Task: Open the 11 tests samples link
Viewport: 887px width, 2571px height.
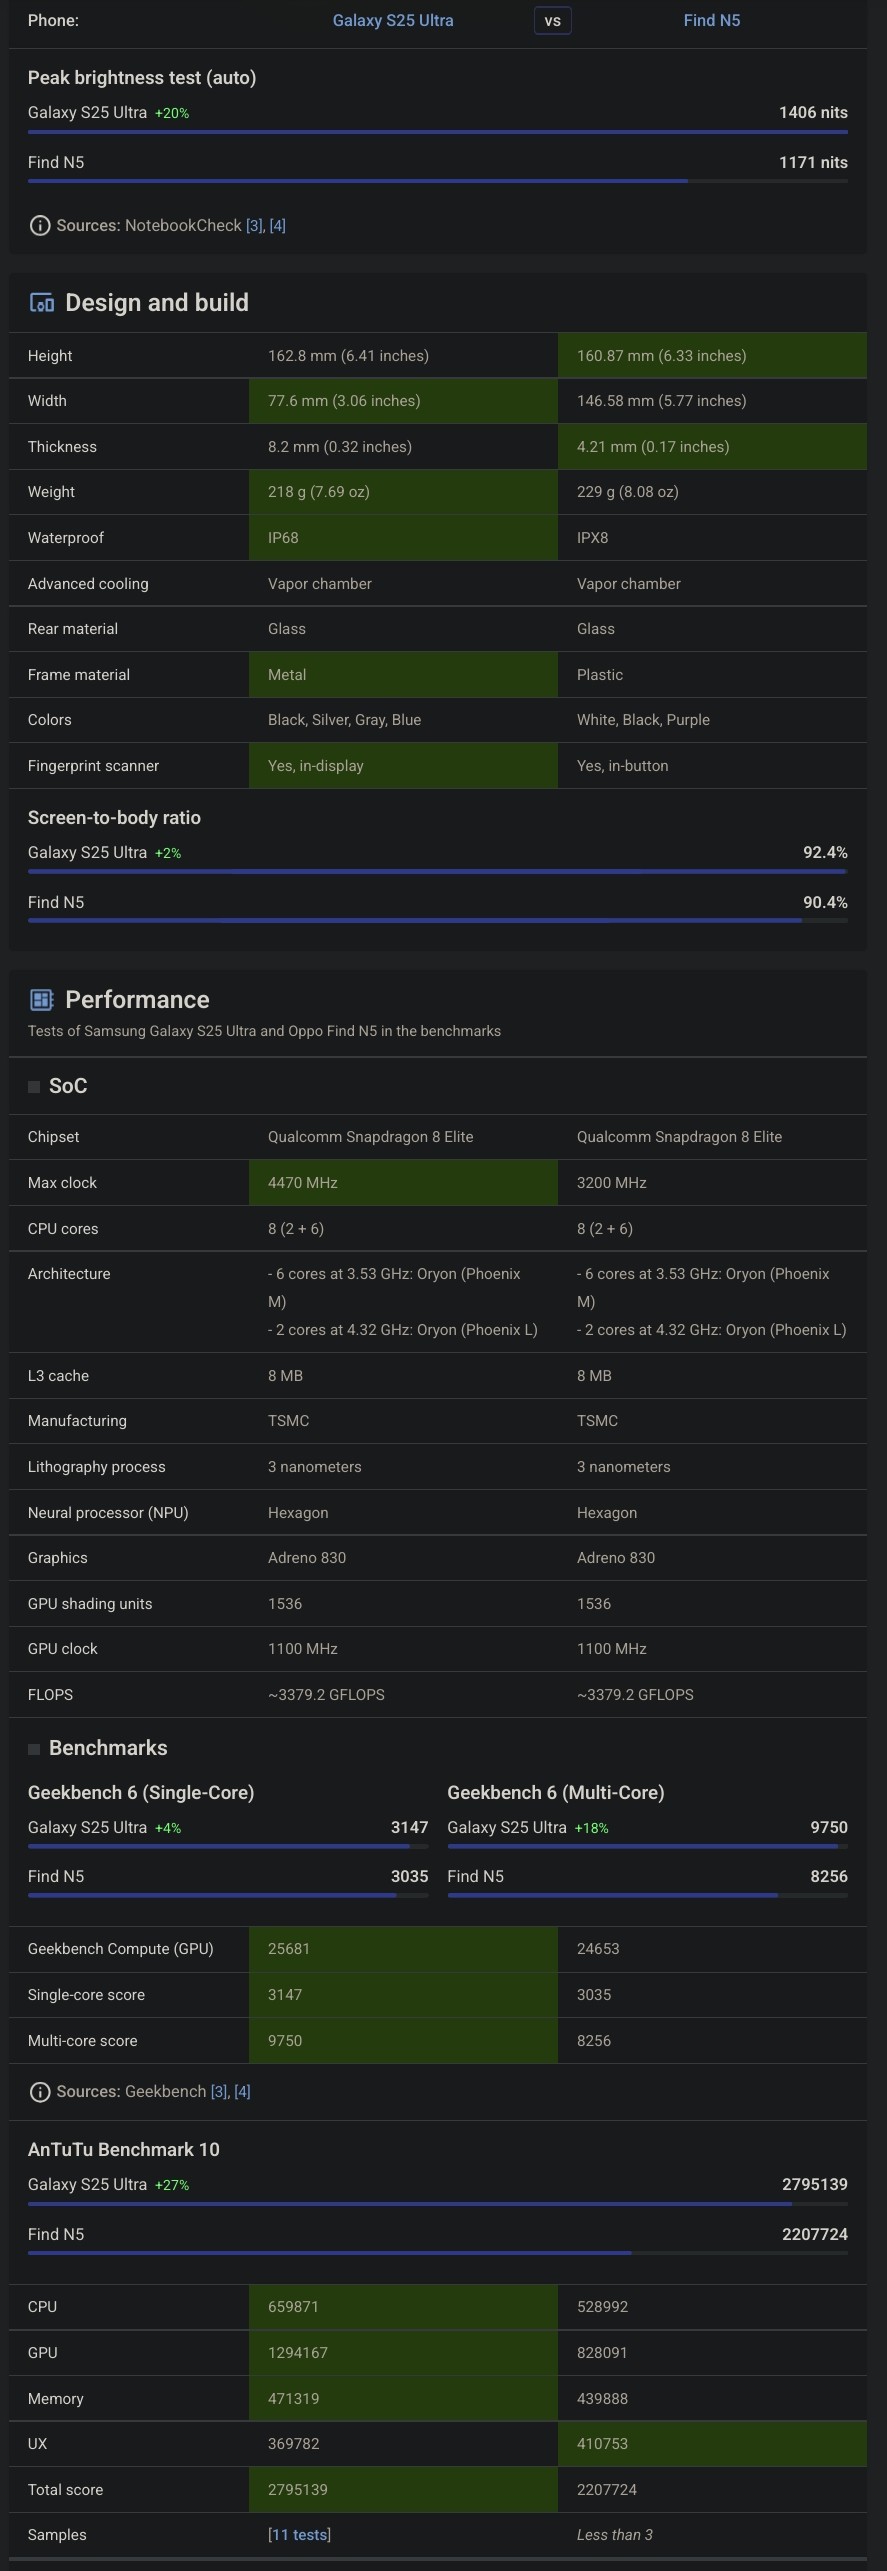Action: tap(299, 2535)
